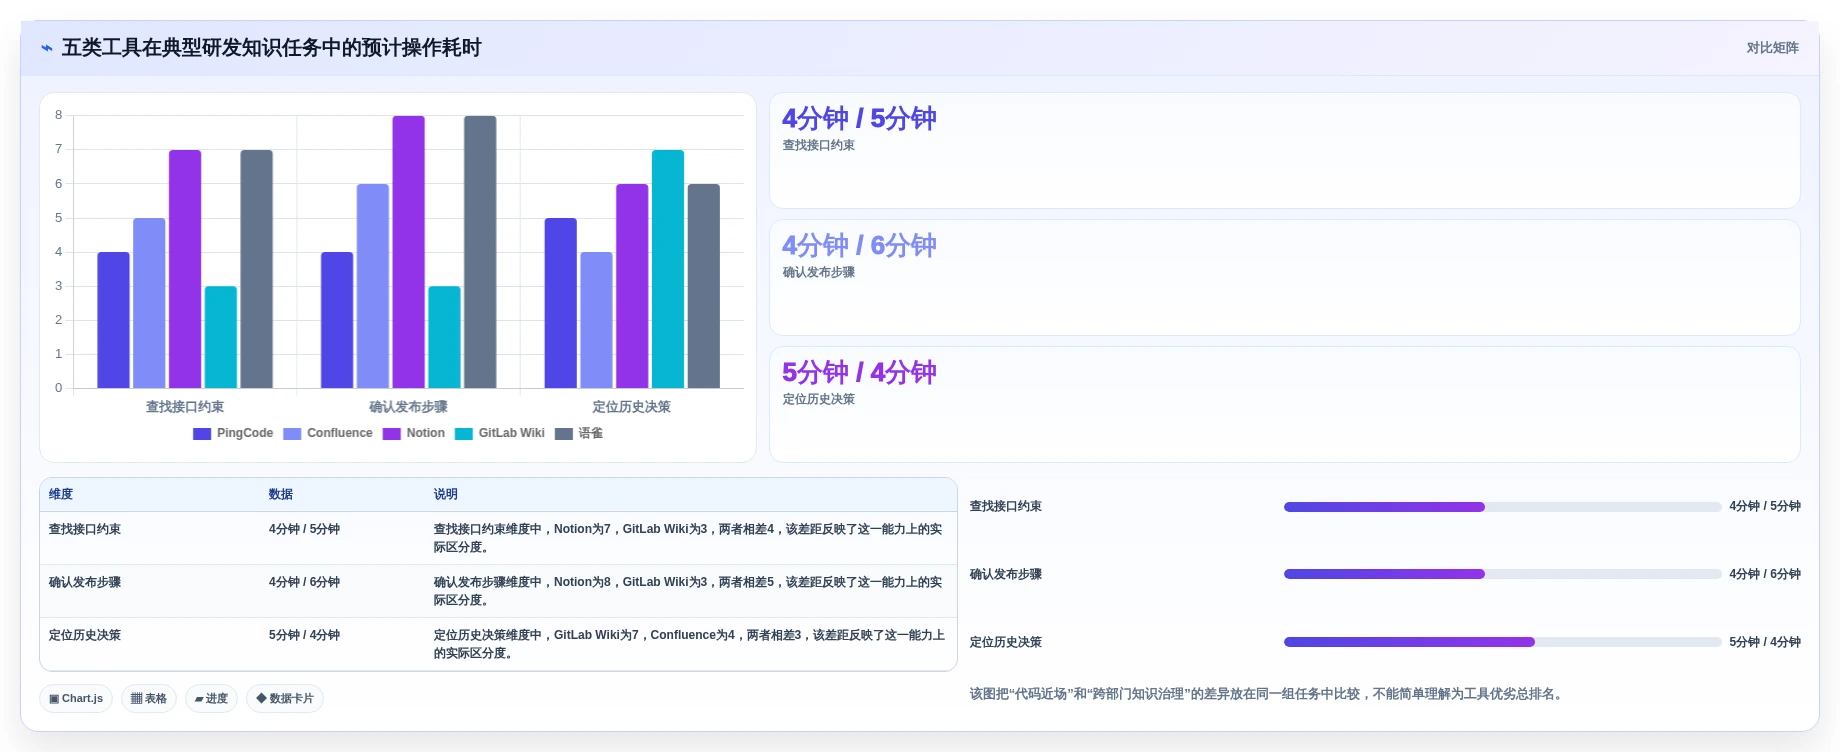Select the Chart.js tag chip

76,698
